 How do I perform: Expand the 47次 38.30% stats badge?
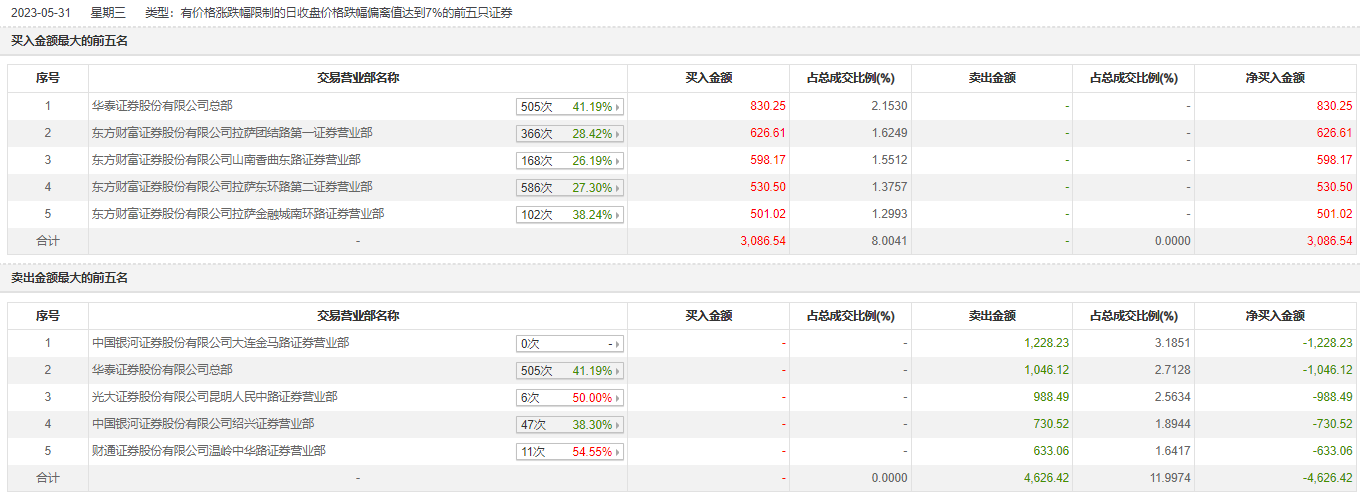[x=570, y=425]
